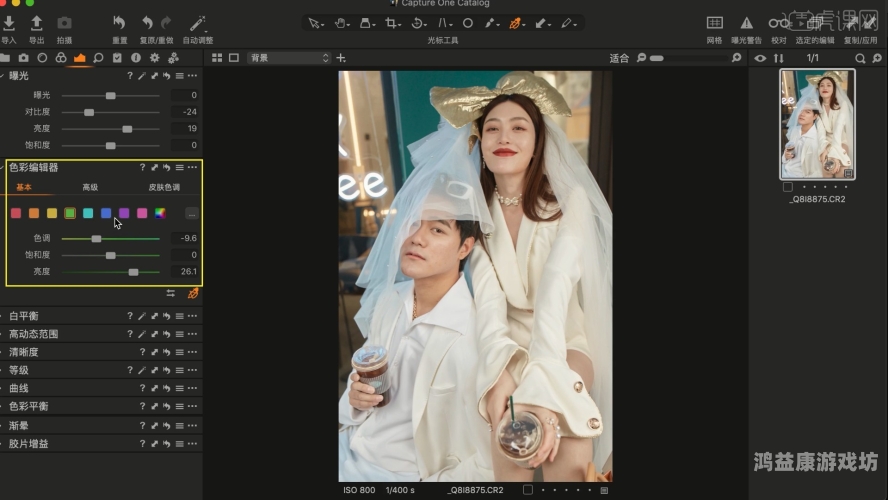Toggle the browser eye visibility icon
This screenshot has height=500, width=888.
point(760,58)
